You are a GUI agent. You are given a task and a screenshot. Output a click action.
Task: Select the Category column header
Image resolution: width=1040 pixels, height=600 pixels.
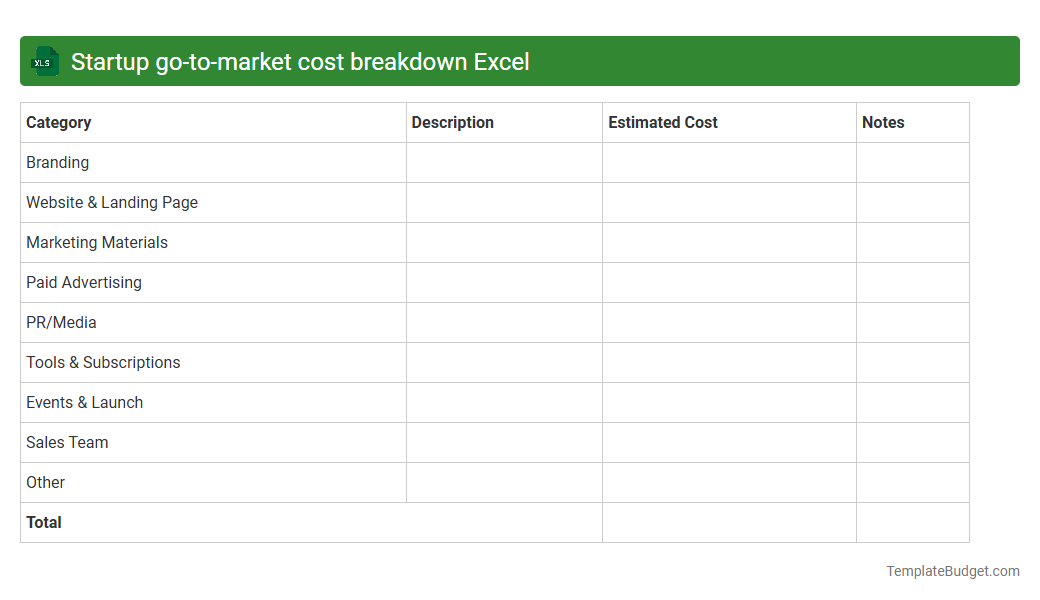pos(58,122)
